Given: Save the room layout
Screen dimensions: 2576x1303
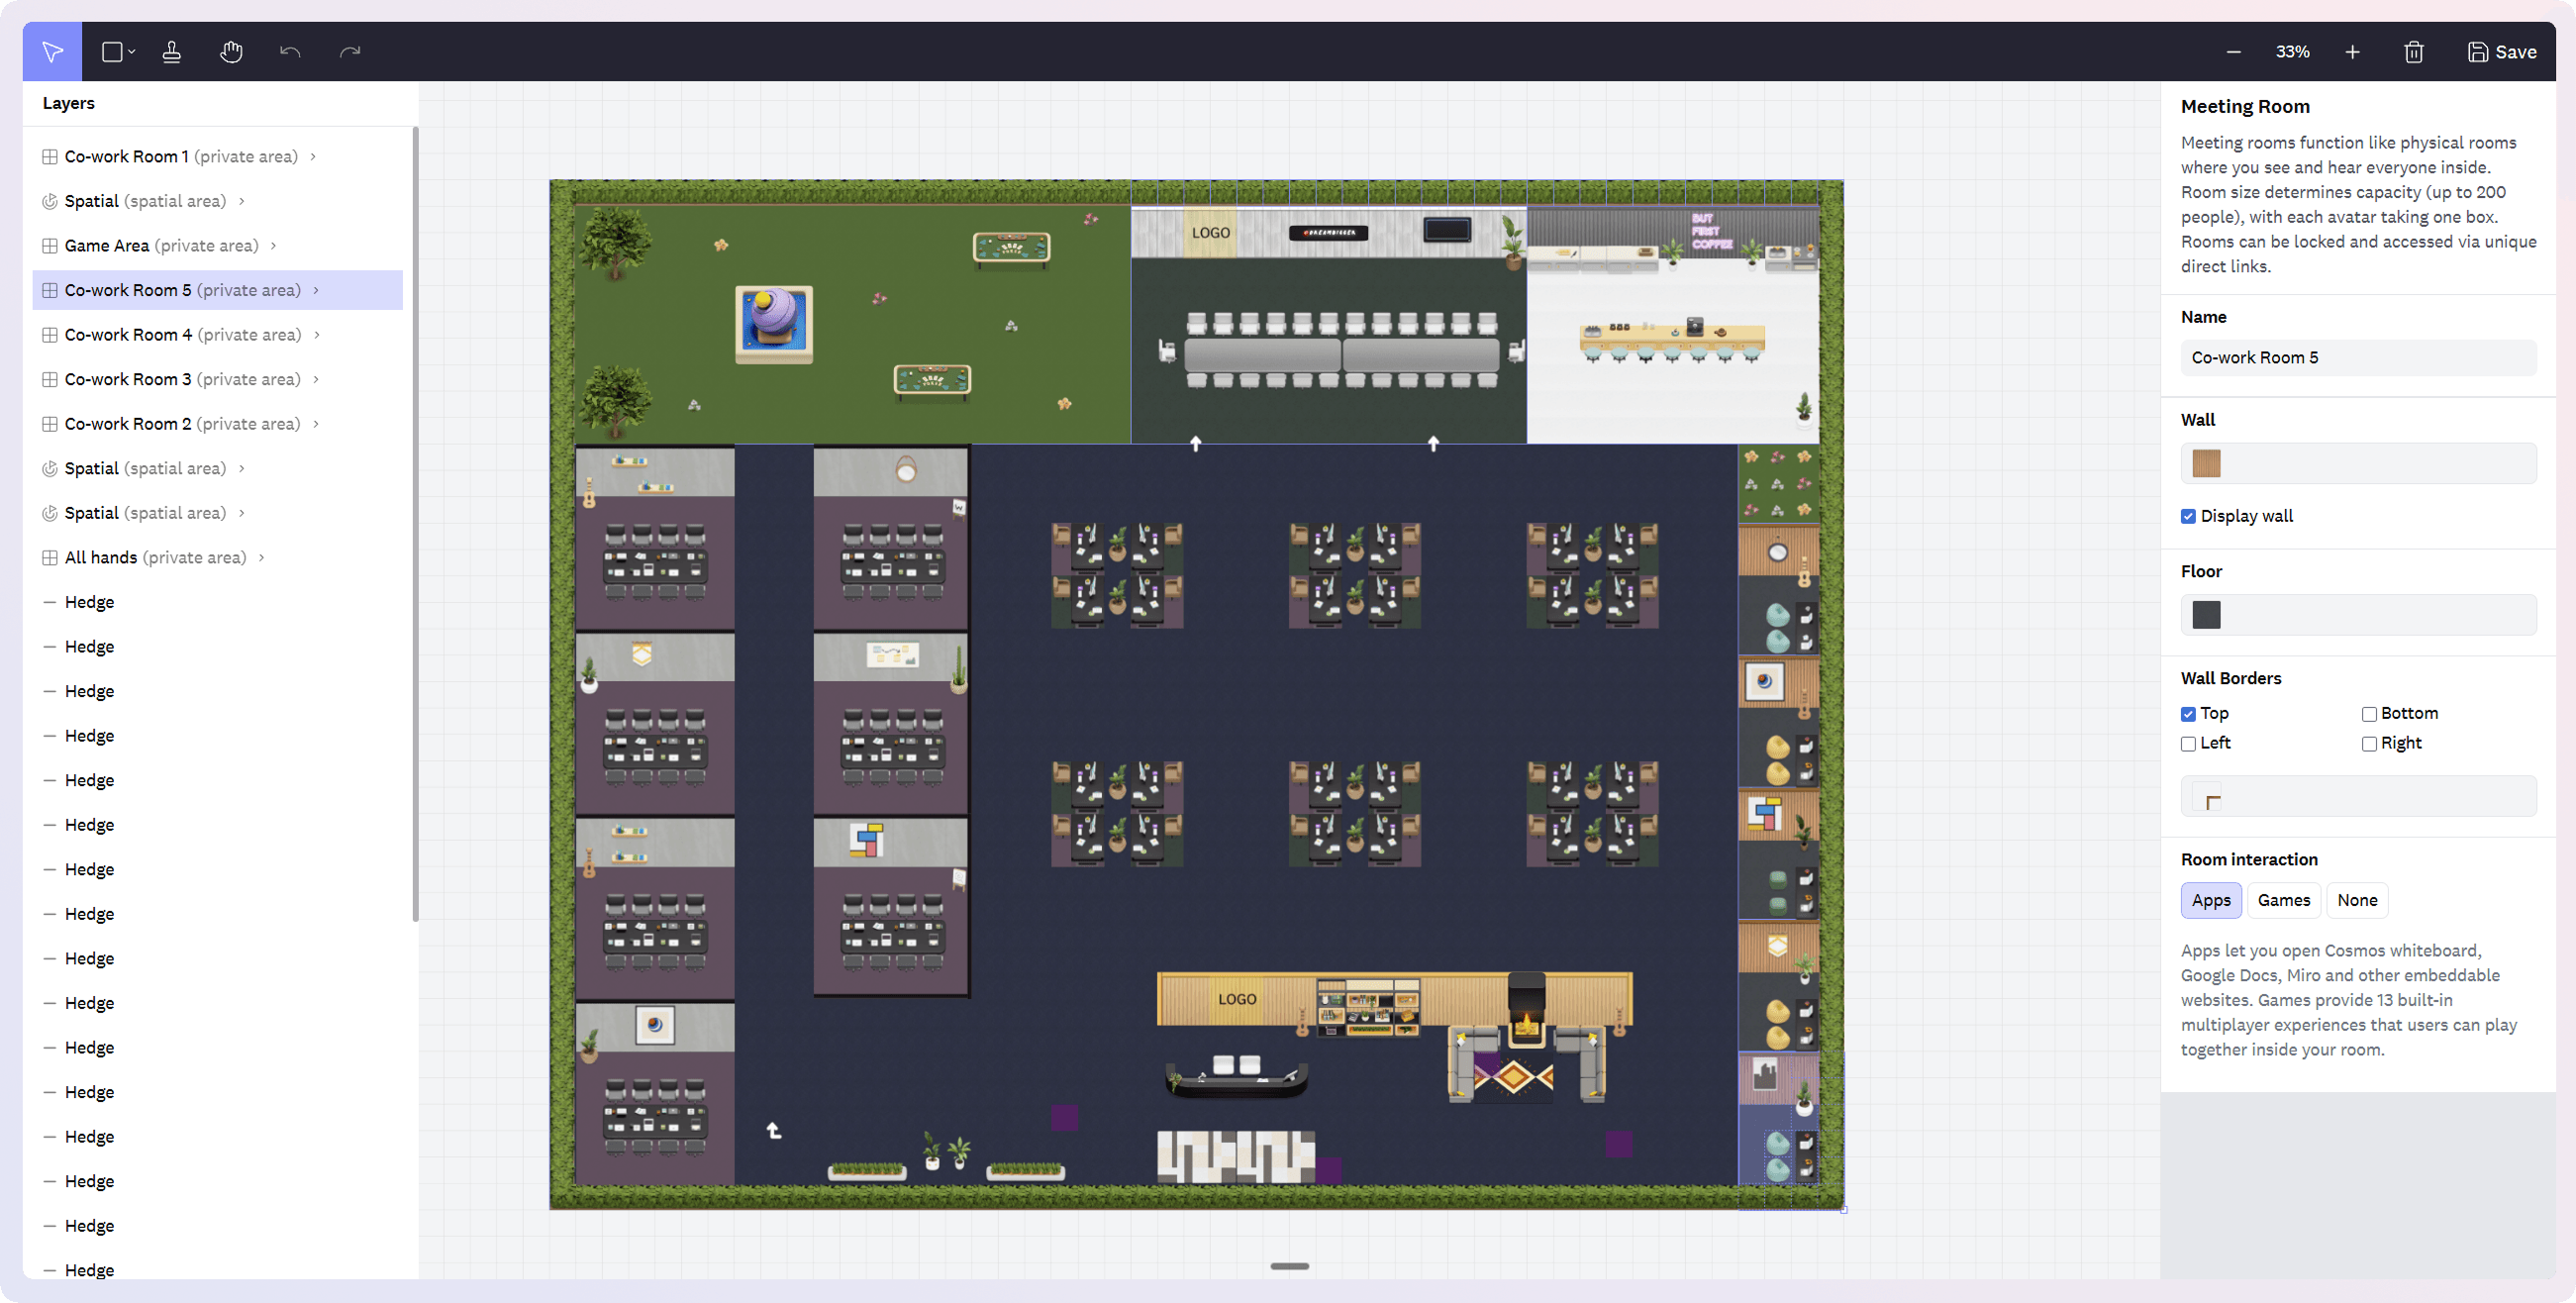Looking at the screenshot, I should pos(2501,52).
